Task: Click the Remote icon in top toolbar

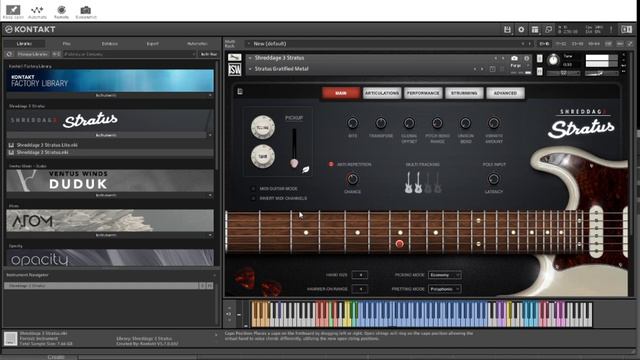Action: tap(61, 10)
